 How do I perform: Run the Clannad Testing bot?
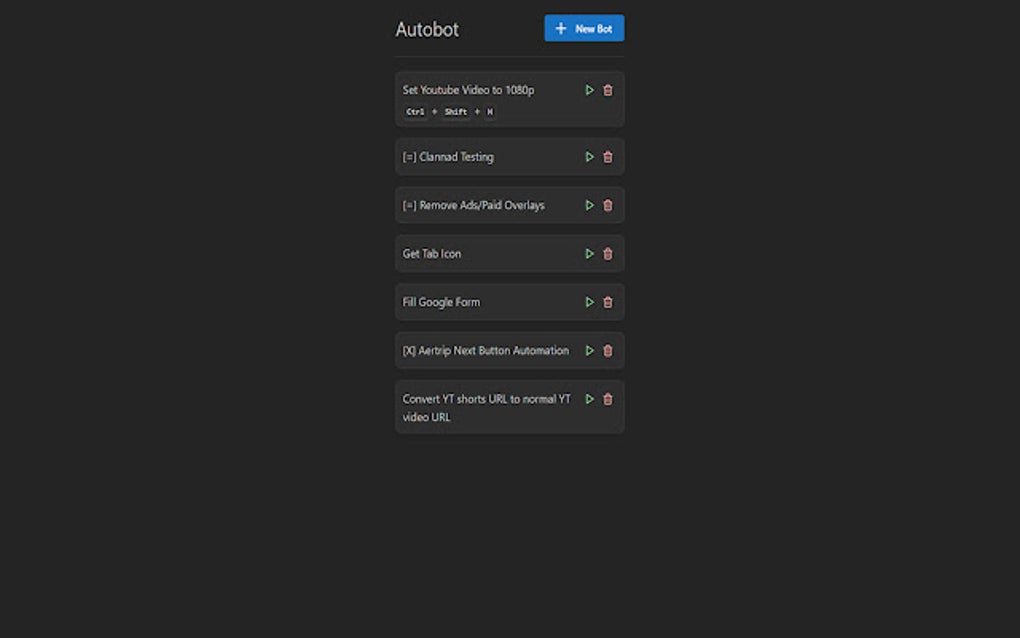point(589,156)
